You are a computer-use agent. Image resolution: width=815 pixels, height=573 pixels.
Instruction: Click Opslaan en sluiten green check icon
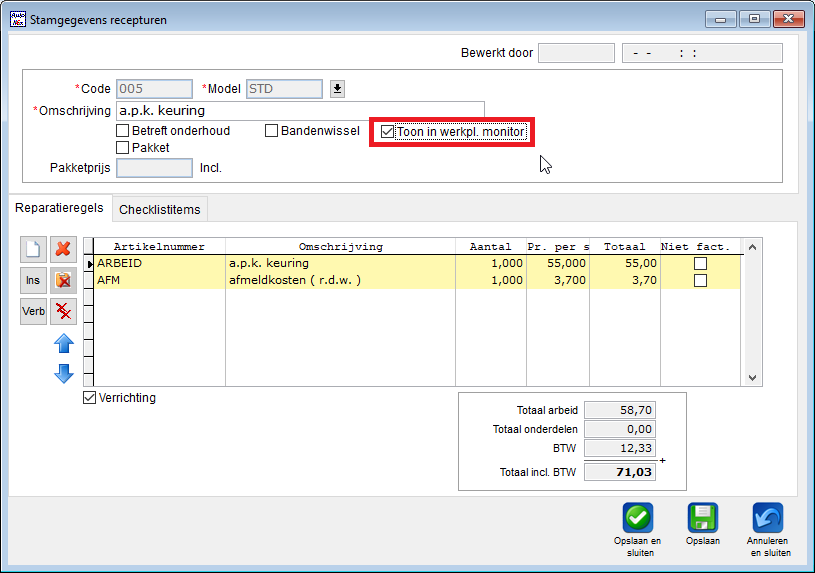pyautogui.click(x=638, y=517)
